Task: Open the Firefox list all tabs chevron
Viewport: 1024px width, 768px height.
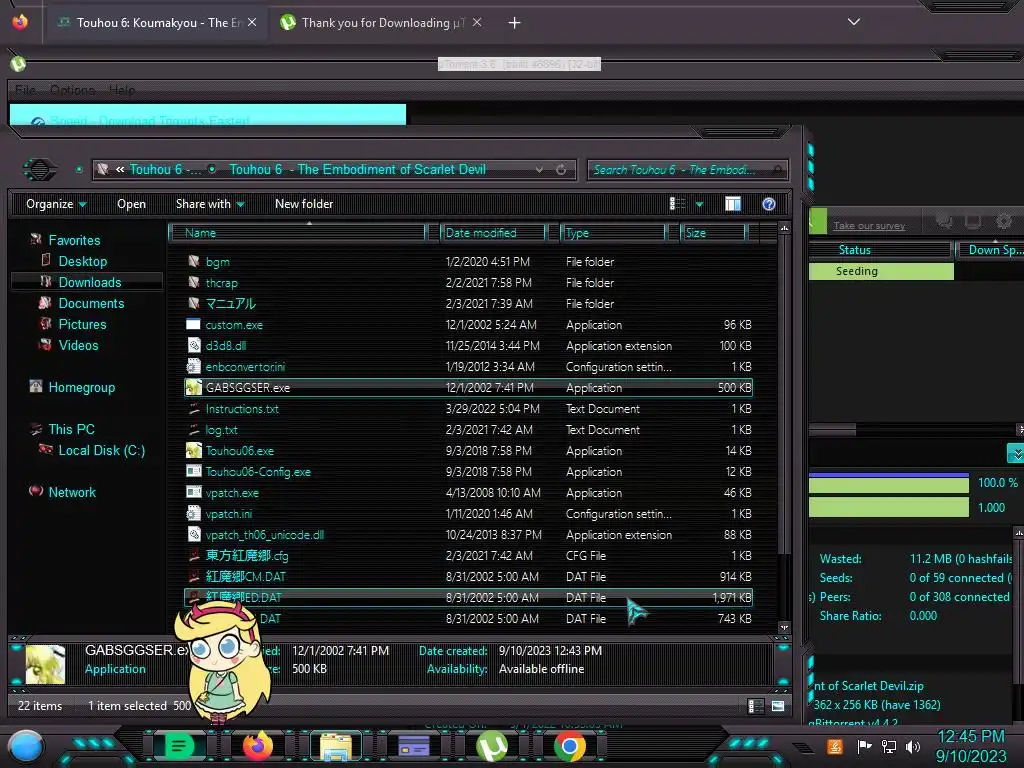Action: pyautogui.click(x=854, y=22)
